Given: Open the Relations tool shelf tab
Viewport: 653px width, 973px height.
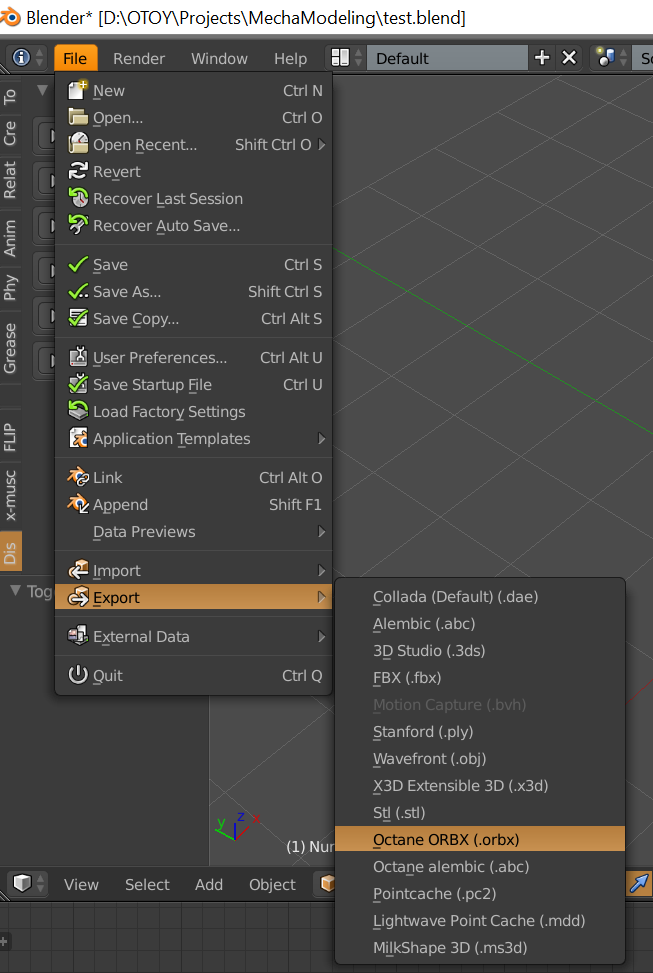Looking at the screenshot, I should click(x=10, y=180).
